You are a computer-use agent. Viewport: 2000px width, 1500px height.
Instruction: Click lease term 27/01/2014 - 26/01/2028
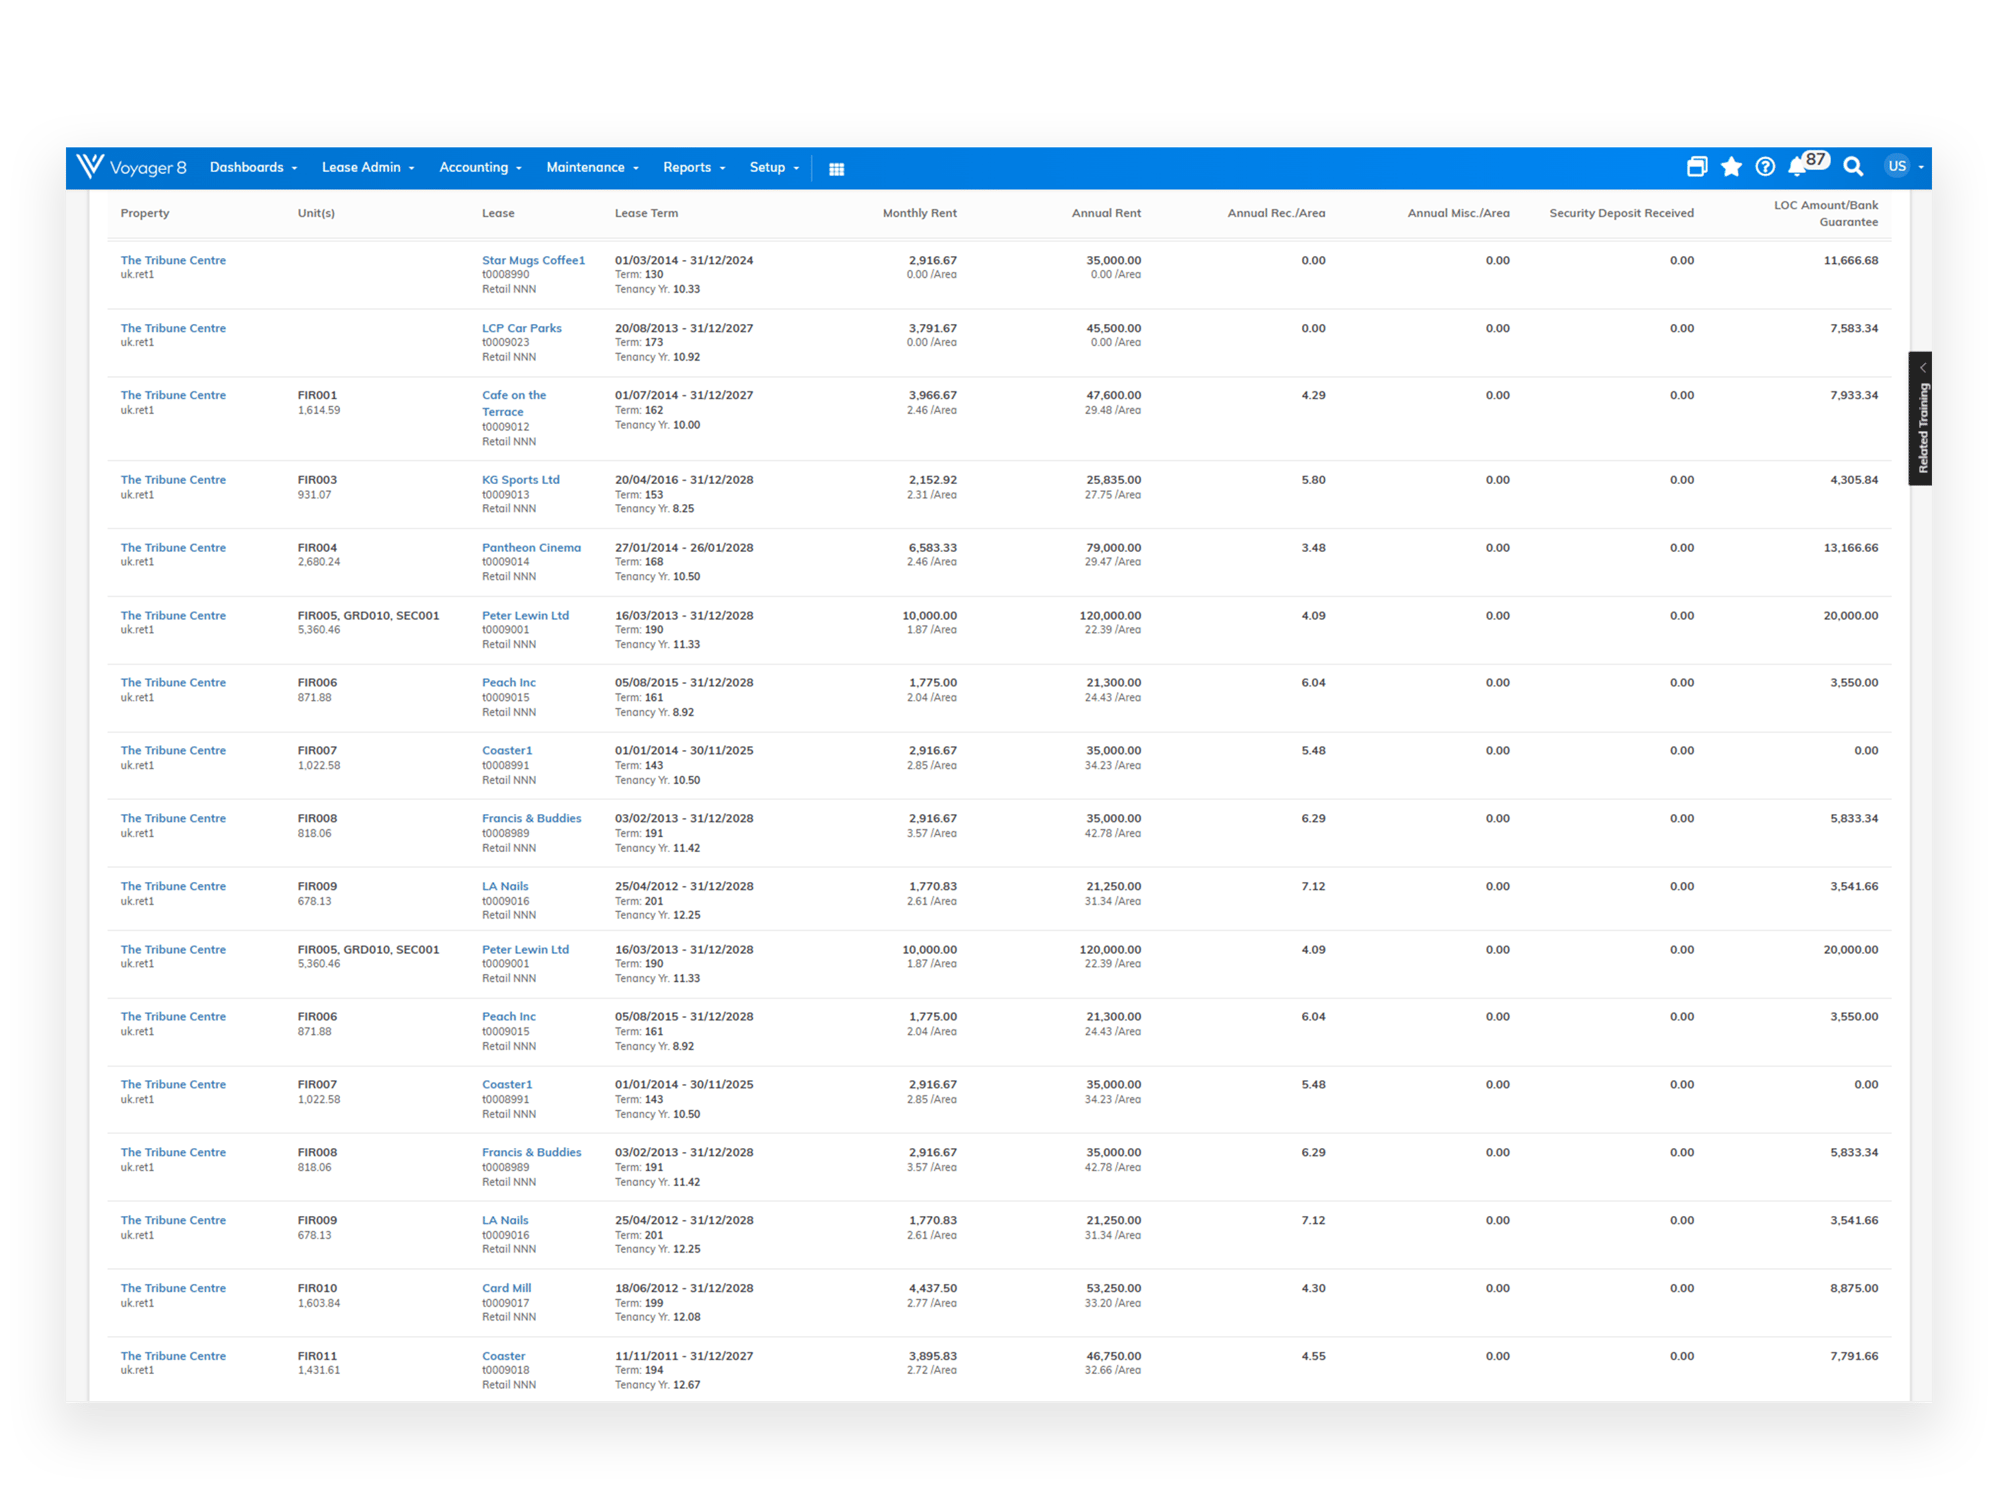coord(684,548)
